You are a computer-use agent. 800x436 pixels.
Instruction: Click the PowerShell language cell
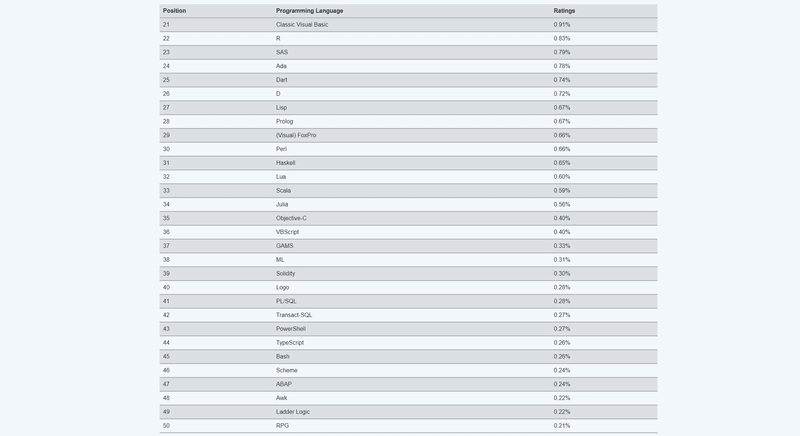[291, 329]
